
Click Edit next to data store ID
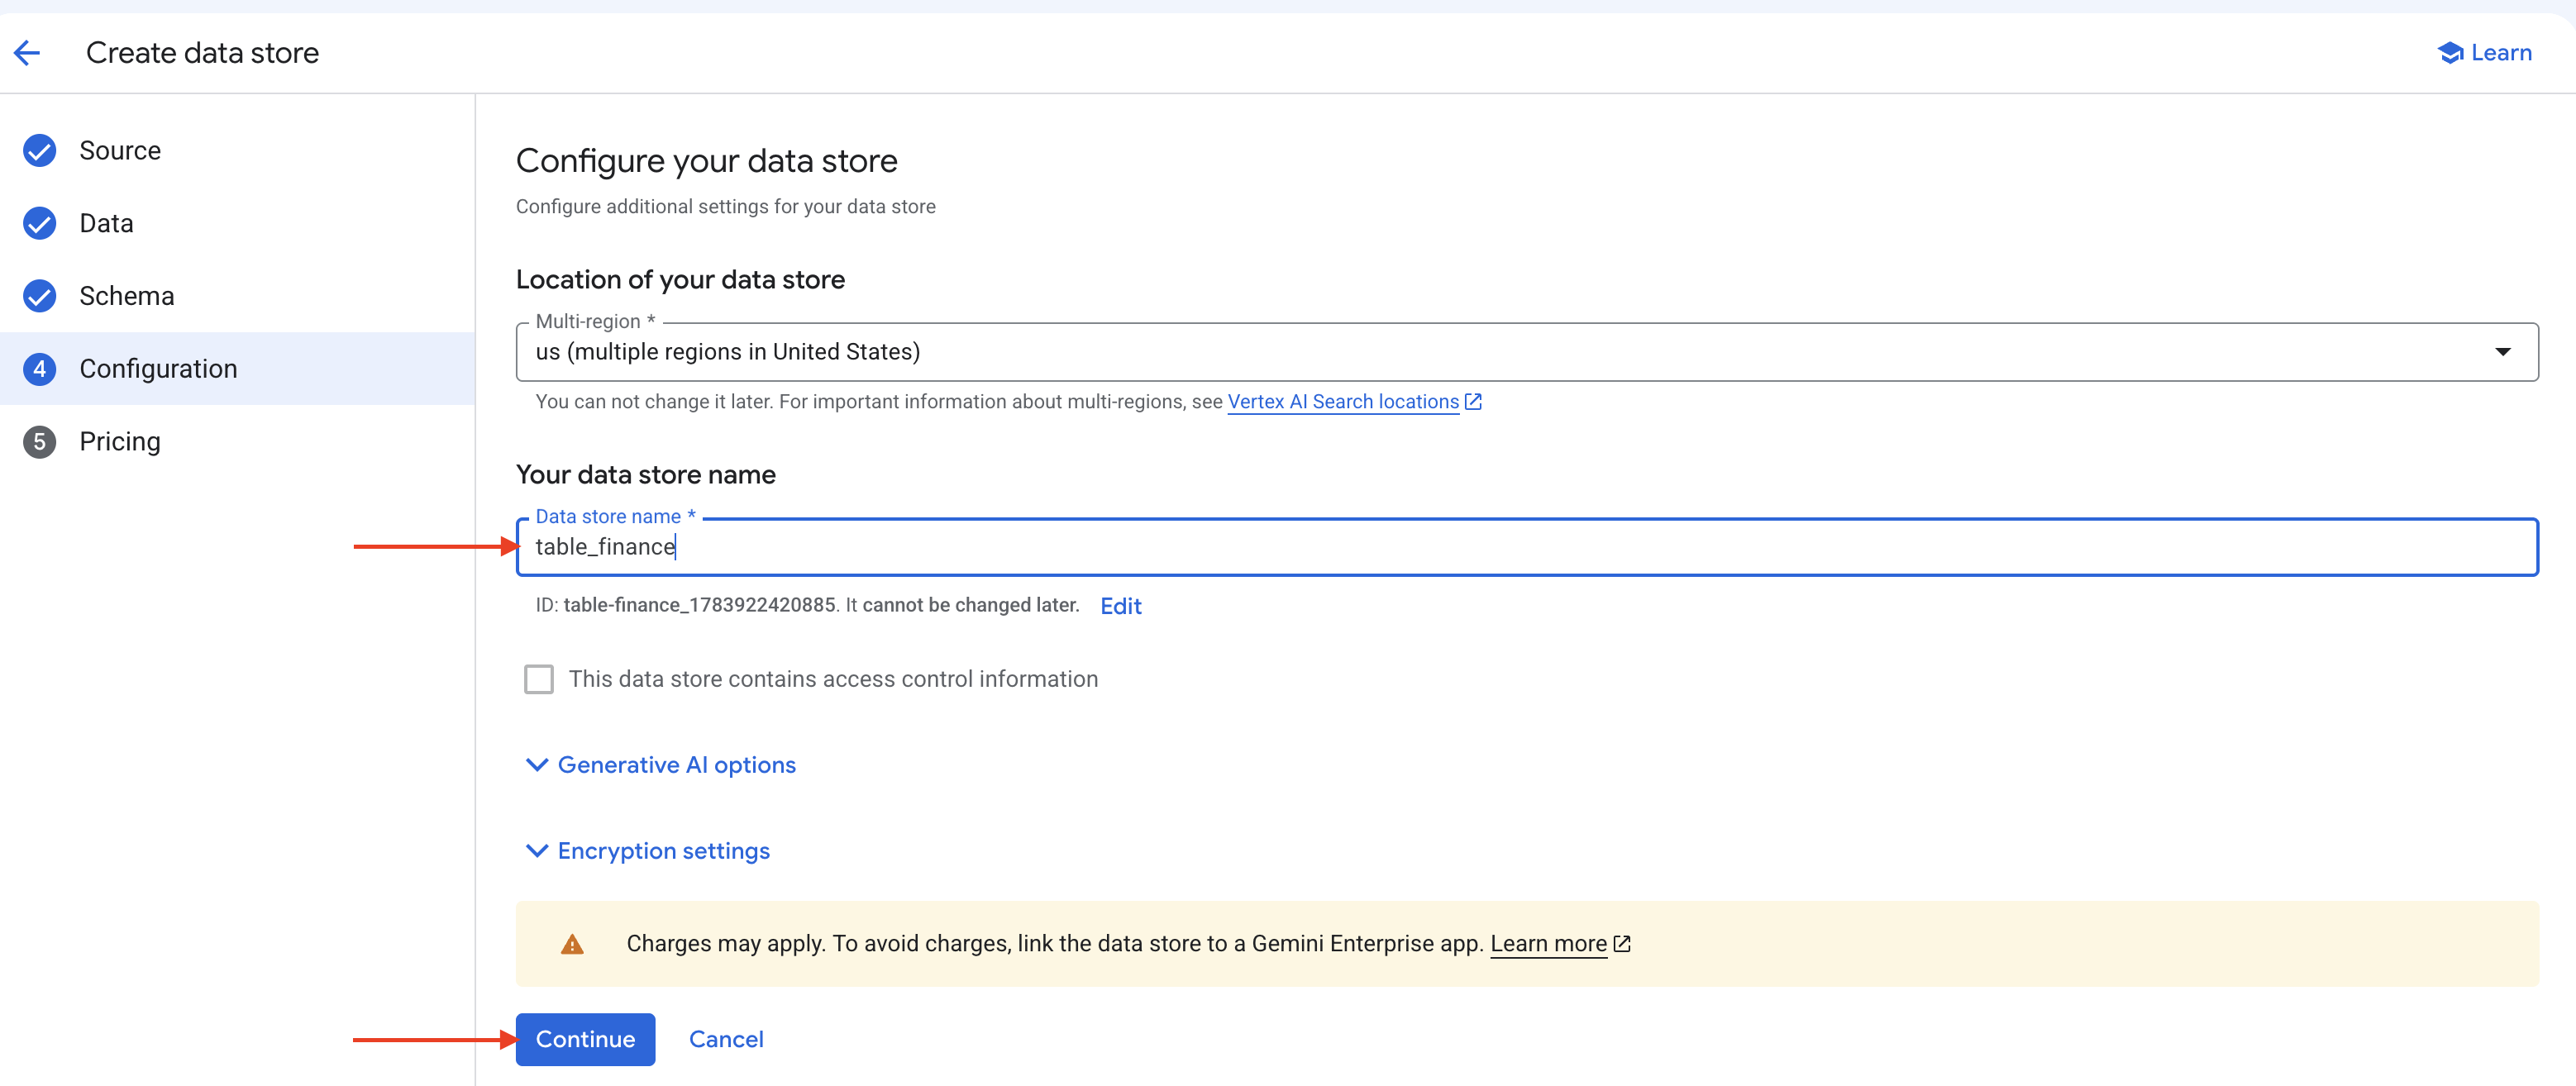tap(1120, 606)
